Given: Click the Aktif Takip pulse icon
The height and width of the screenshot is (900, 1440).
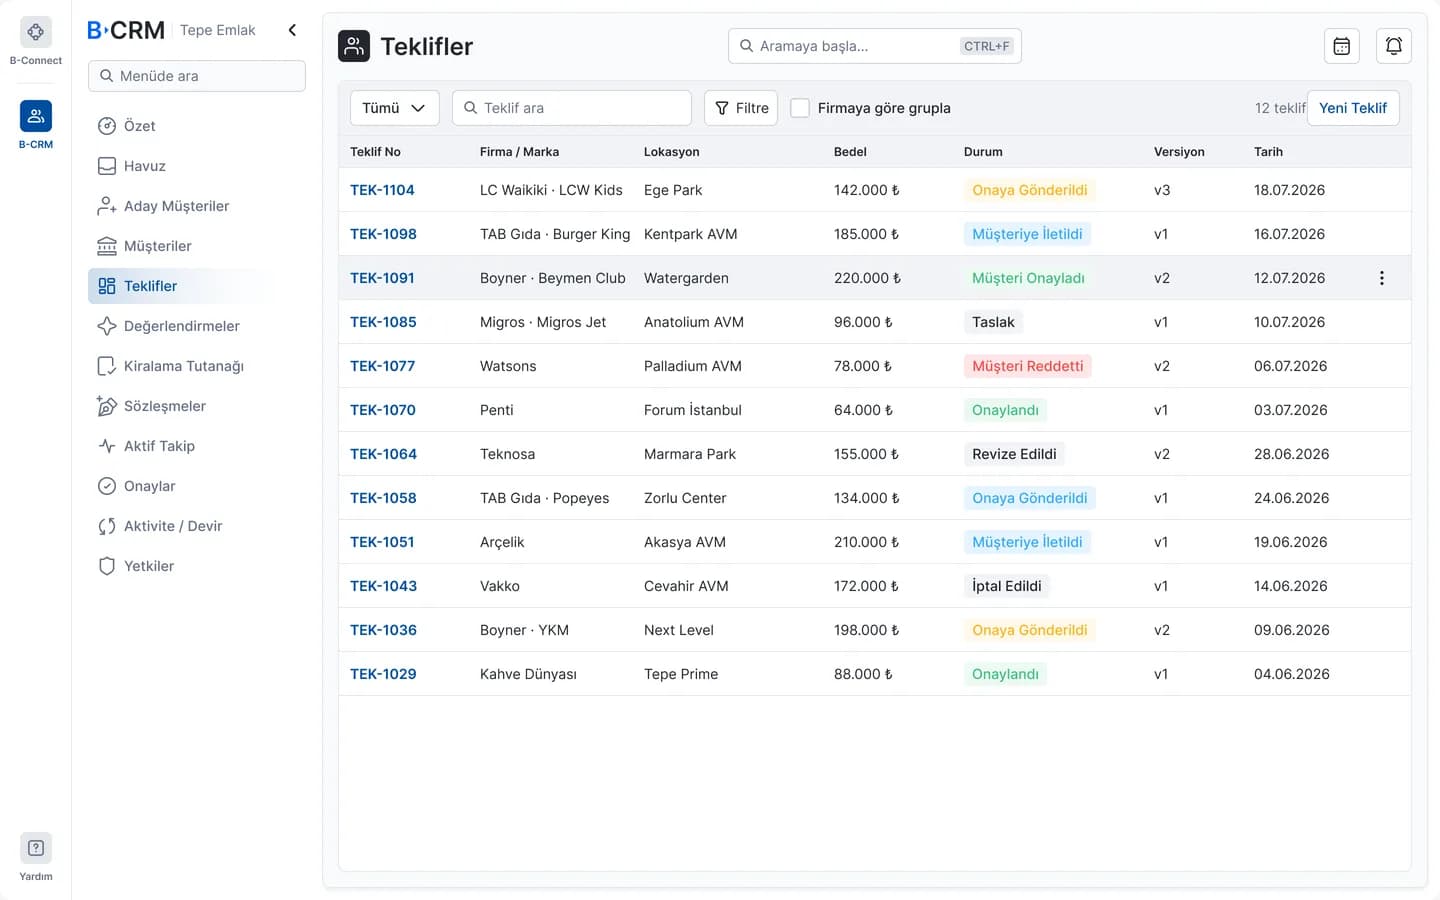Looking at the screenshot, I should (x=107, y=446).
